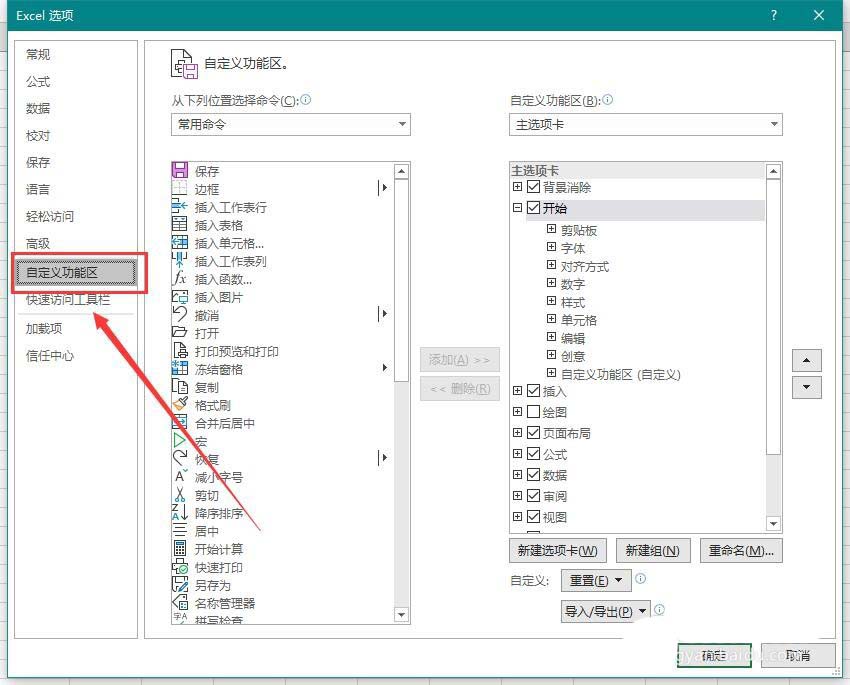The height and width of the screenshot is (685, 850).
Task: Select the 降序排序 command icon
Action: point(179,512)
